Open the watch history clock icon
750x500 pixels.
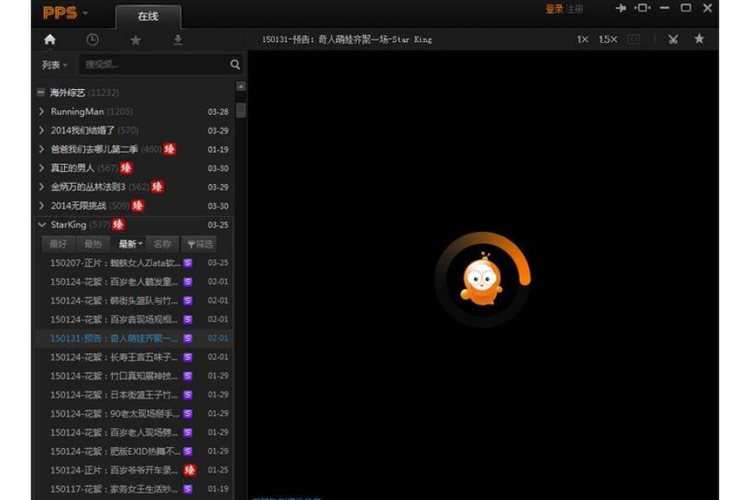coord(92,40)
